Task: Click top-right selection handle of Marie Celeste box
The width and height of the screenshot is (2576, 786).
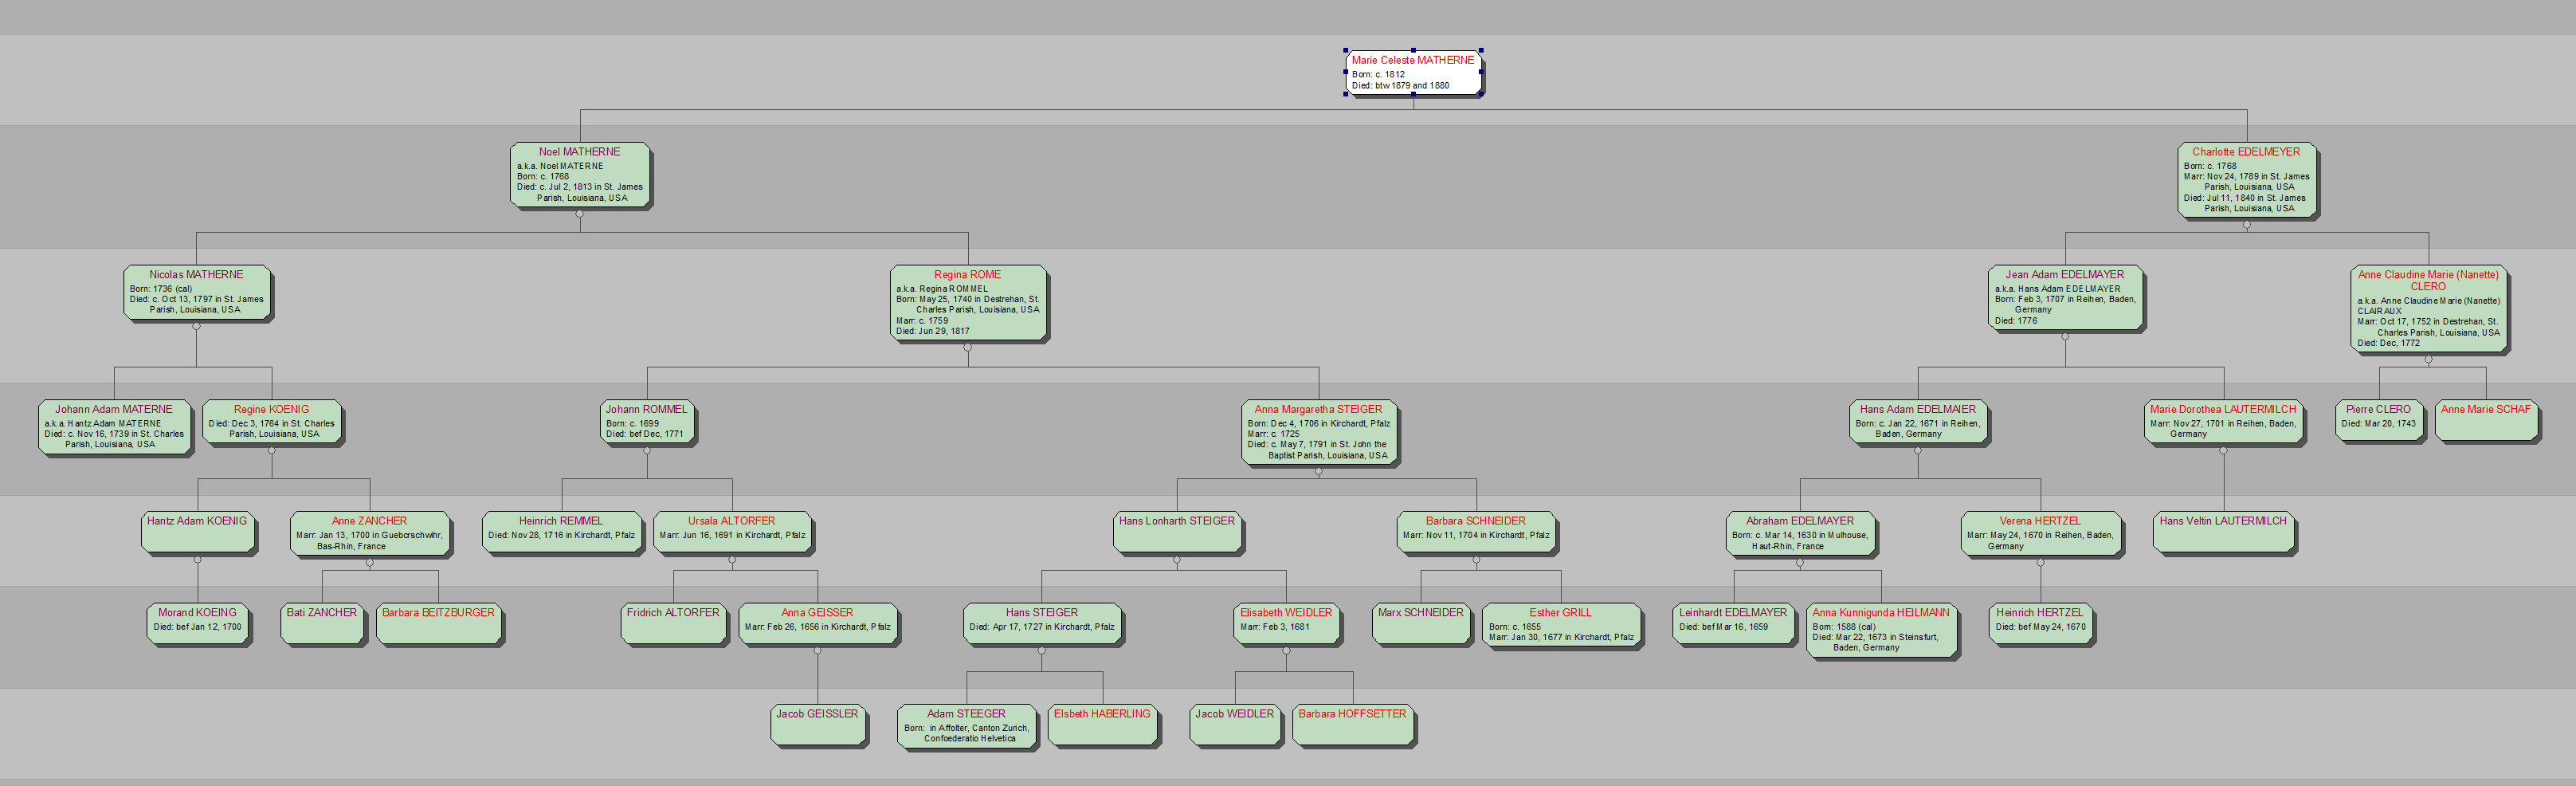Action: pyautogui.click(x=1480, y=50)
